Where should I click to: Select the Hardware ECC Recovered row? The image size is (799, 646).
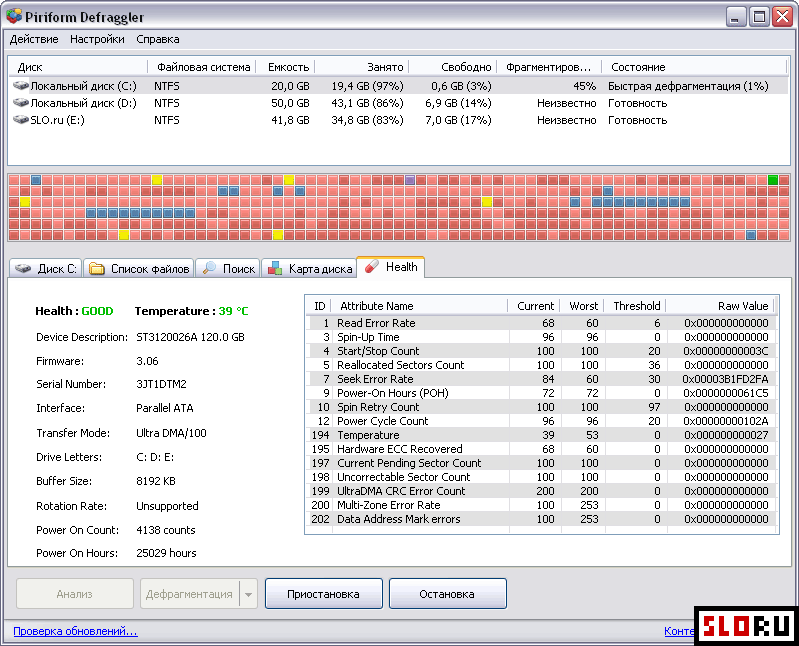542,449
